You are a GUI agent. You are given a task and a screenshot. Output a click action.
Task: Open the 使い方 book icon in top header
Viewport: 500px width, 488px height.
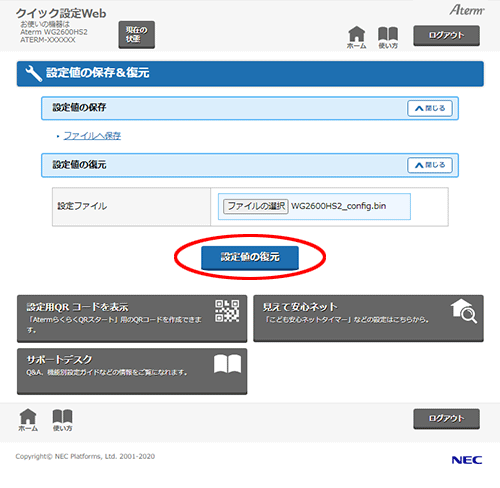388,37
